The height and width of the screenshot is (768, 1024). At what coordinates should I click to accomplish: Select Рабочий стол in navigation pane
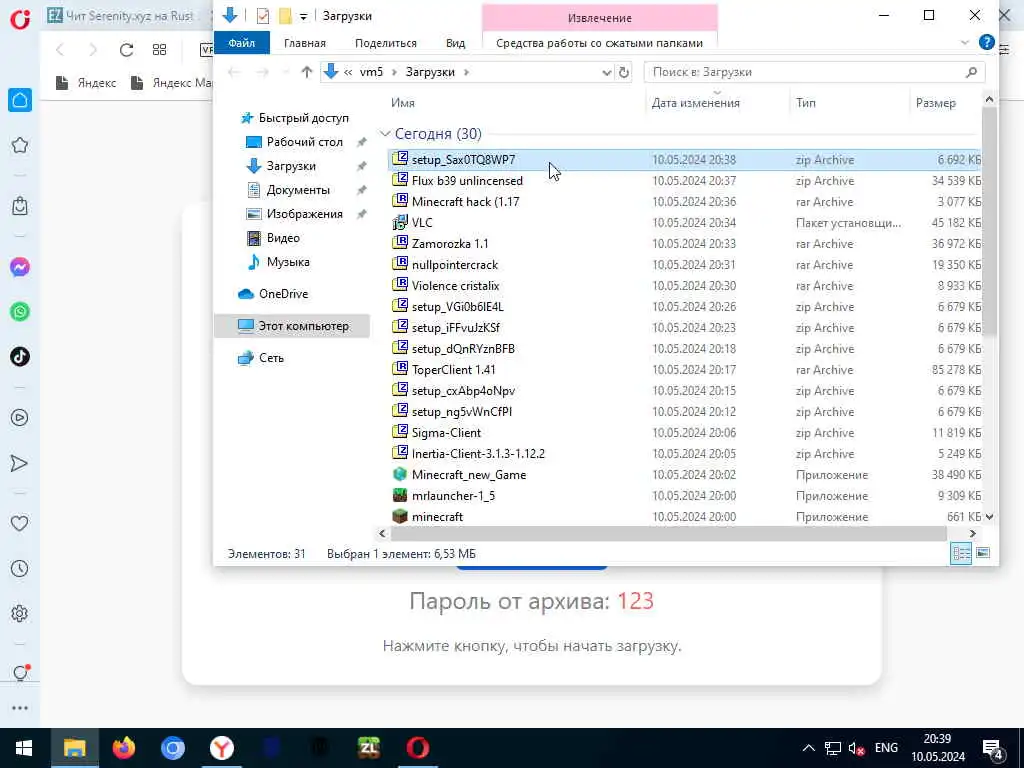(304, 142)
